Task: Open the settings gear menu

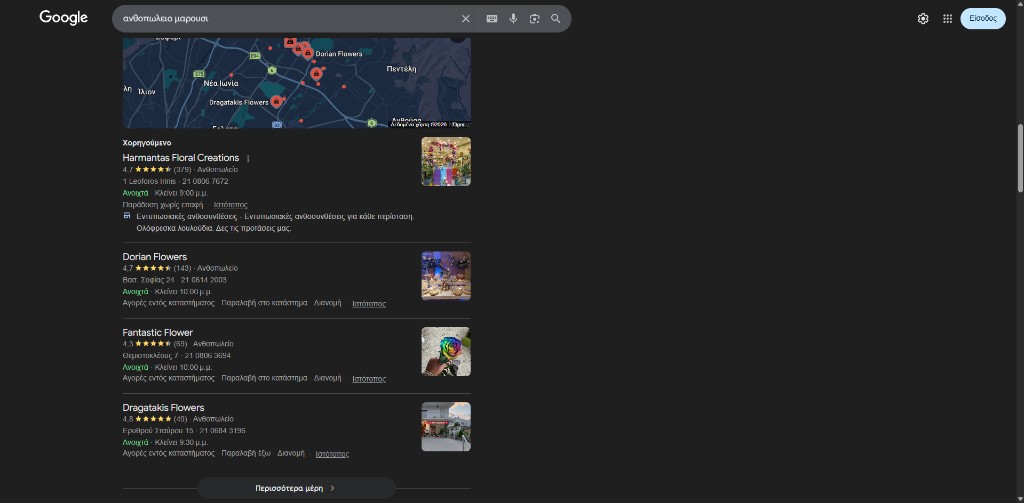Action: click(x=923, y=19)
